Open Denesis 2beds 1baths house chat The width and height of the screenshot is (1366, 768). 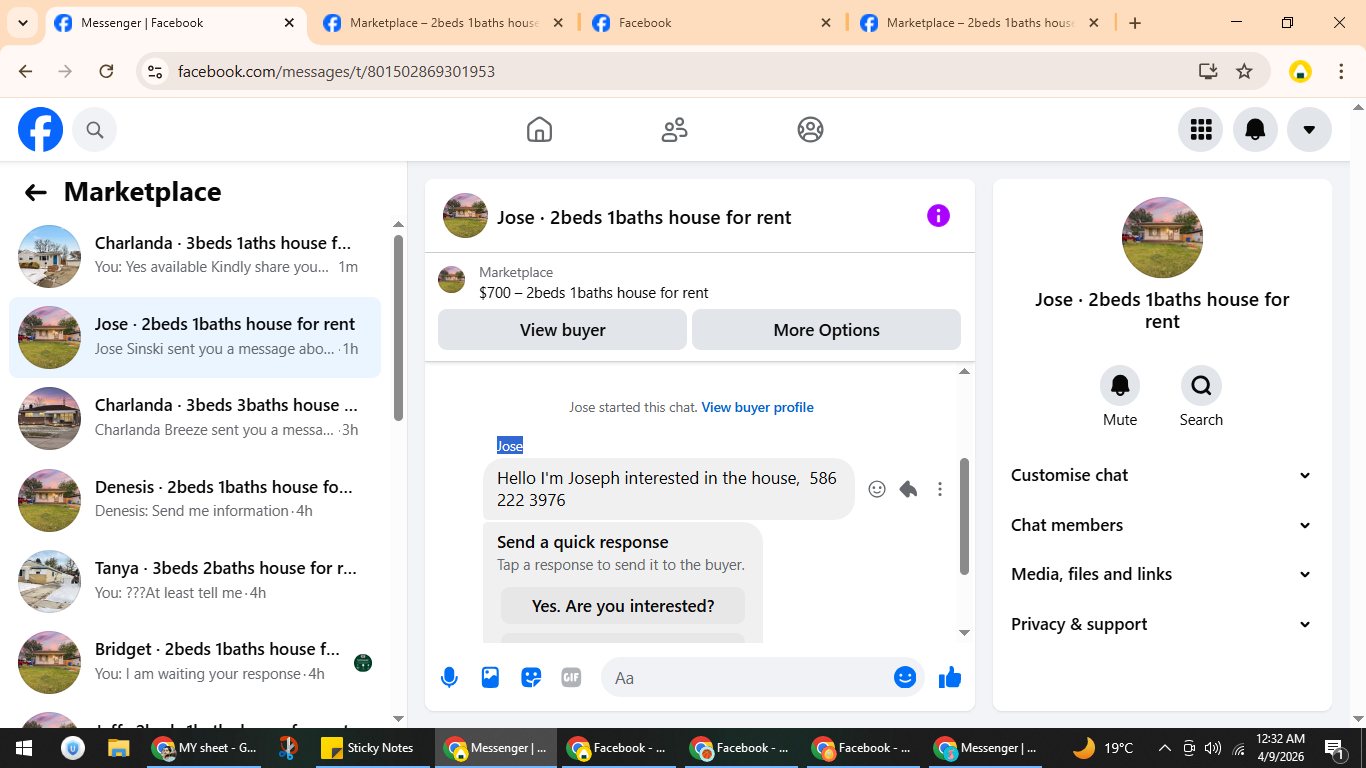pos(195,499)
